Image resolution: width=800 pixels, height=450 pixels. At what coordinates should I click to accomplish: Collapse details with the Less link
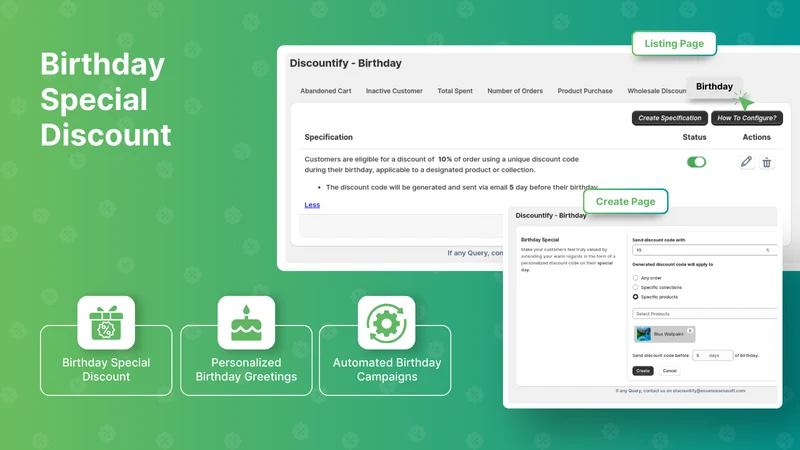pos(312,205)
